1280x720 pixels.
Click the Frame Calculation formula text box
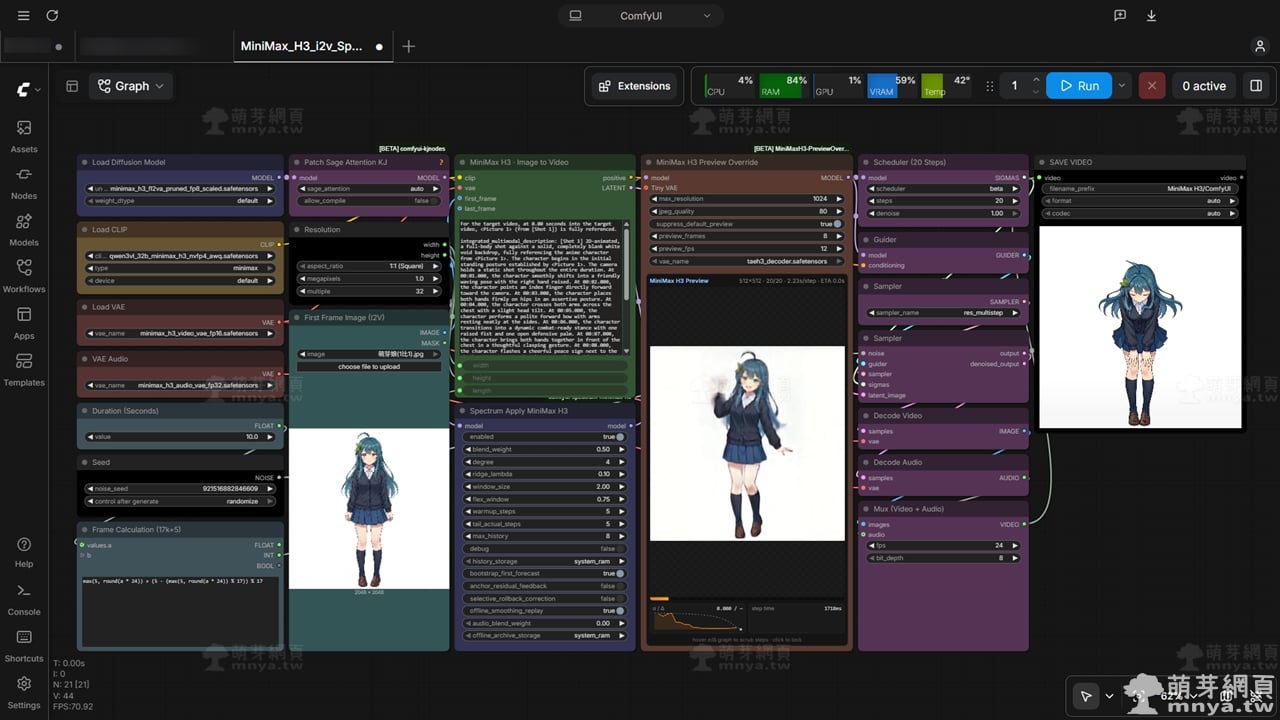180,610
